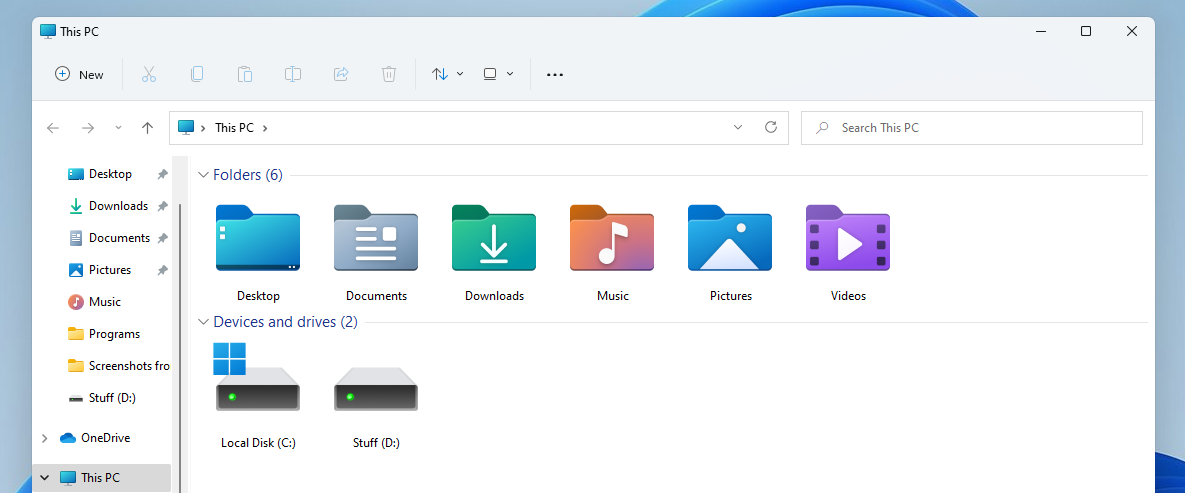Click the Copy icon in toolbar

pyautogui.click(x=196, y=74)
